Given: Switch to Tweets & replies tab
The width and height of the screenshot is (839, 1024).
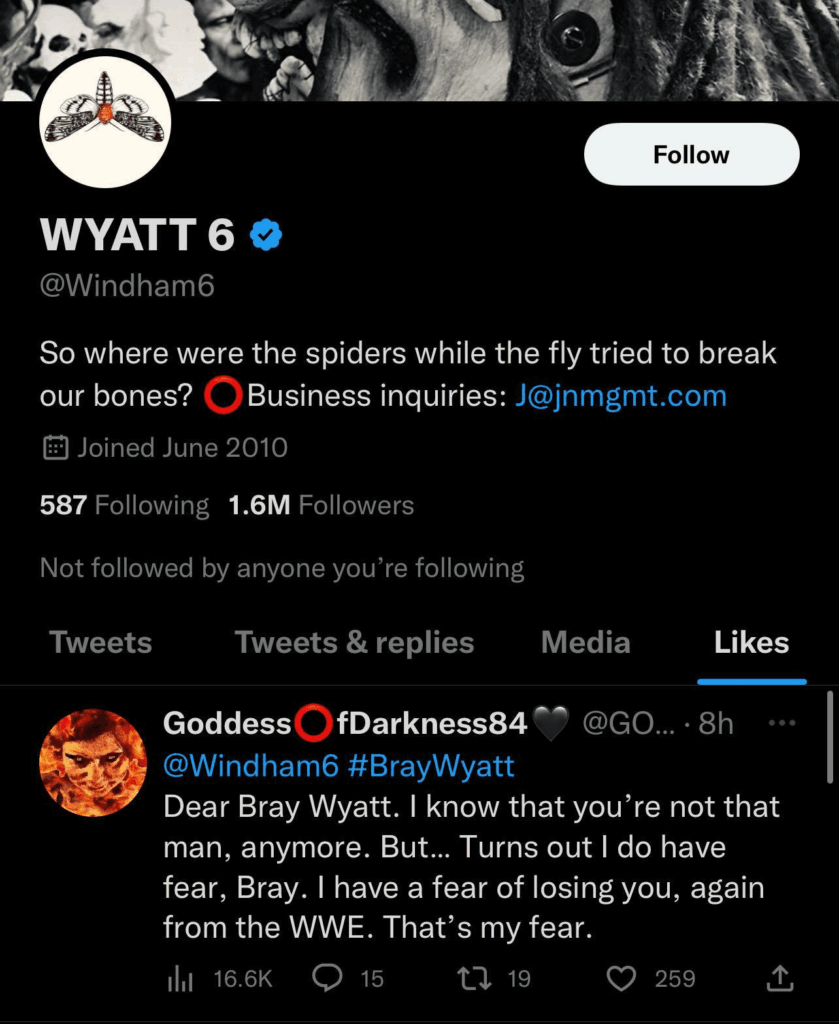Looking at the screenshot, I should point(354,643).
